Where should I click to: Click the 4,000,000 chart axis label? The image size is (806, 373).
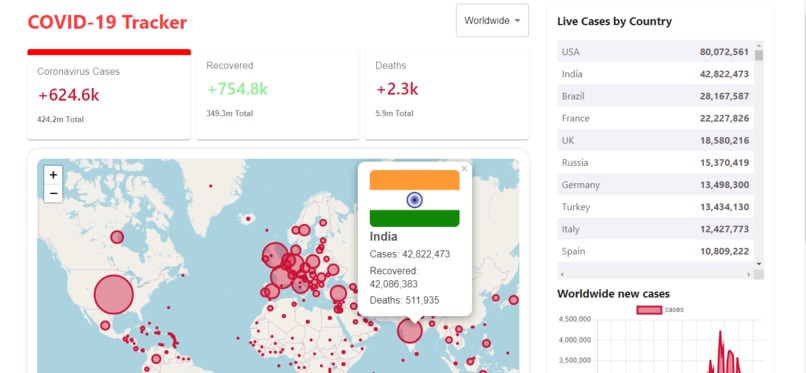coord(574,340)
